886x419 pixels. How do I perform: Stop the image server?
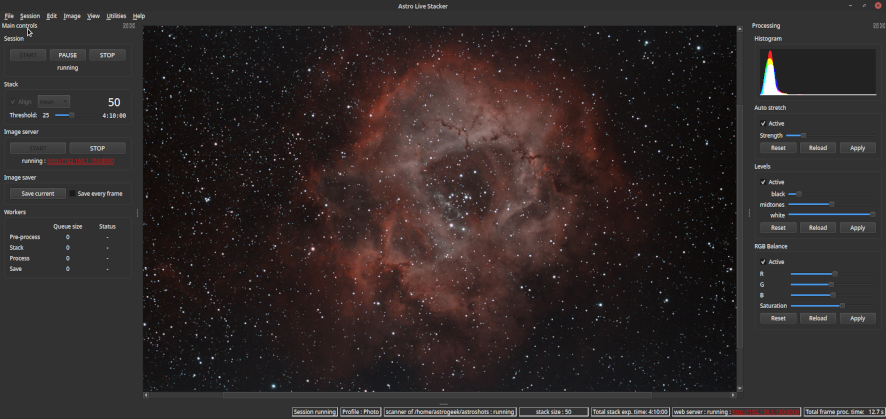tap(97, 148)
